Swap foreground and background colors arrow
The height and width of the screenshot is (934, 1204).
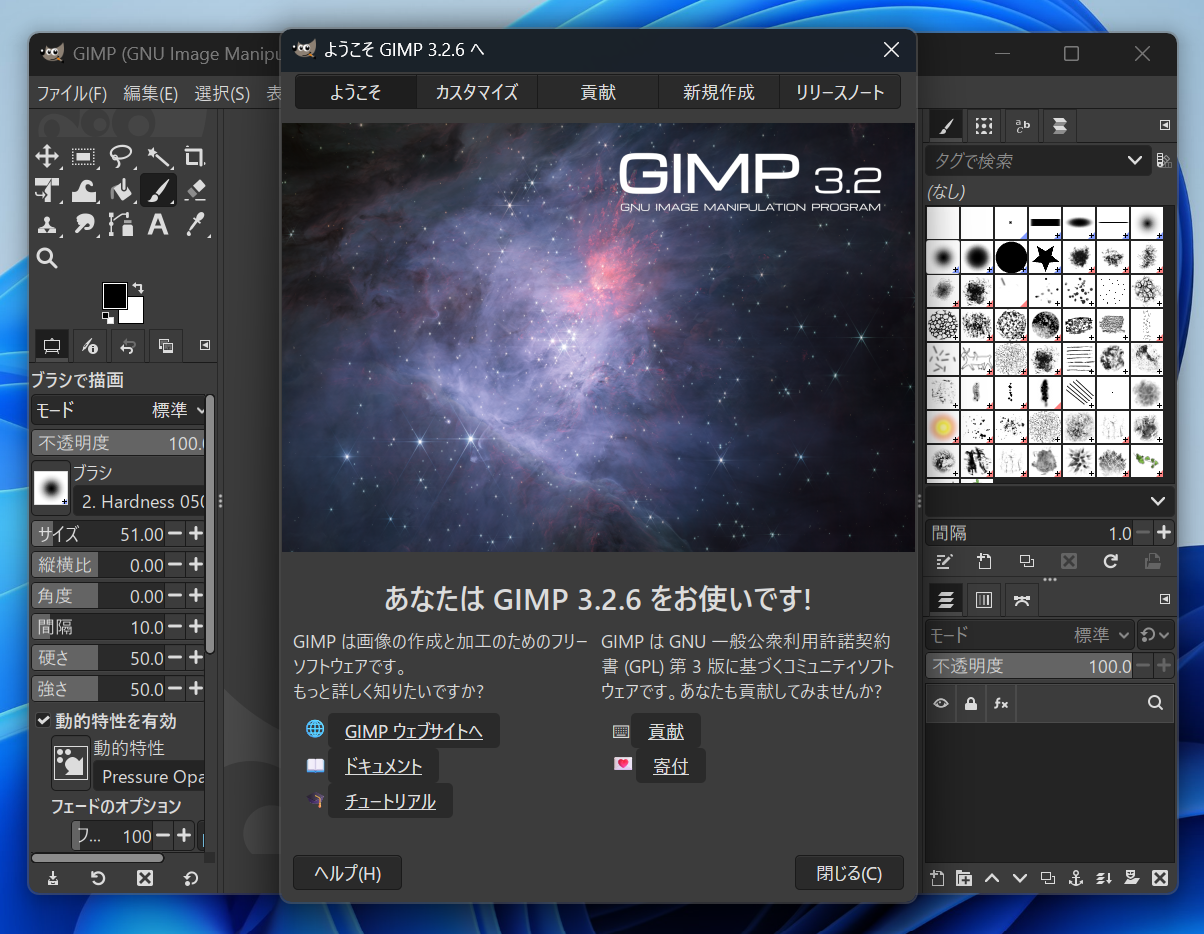(x=138, y=288)
